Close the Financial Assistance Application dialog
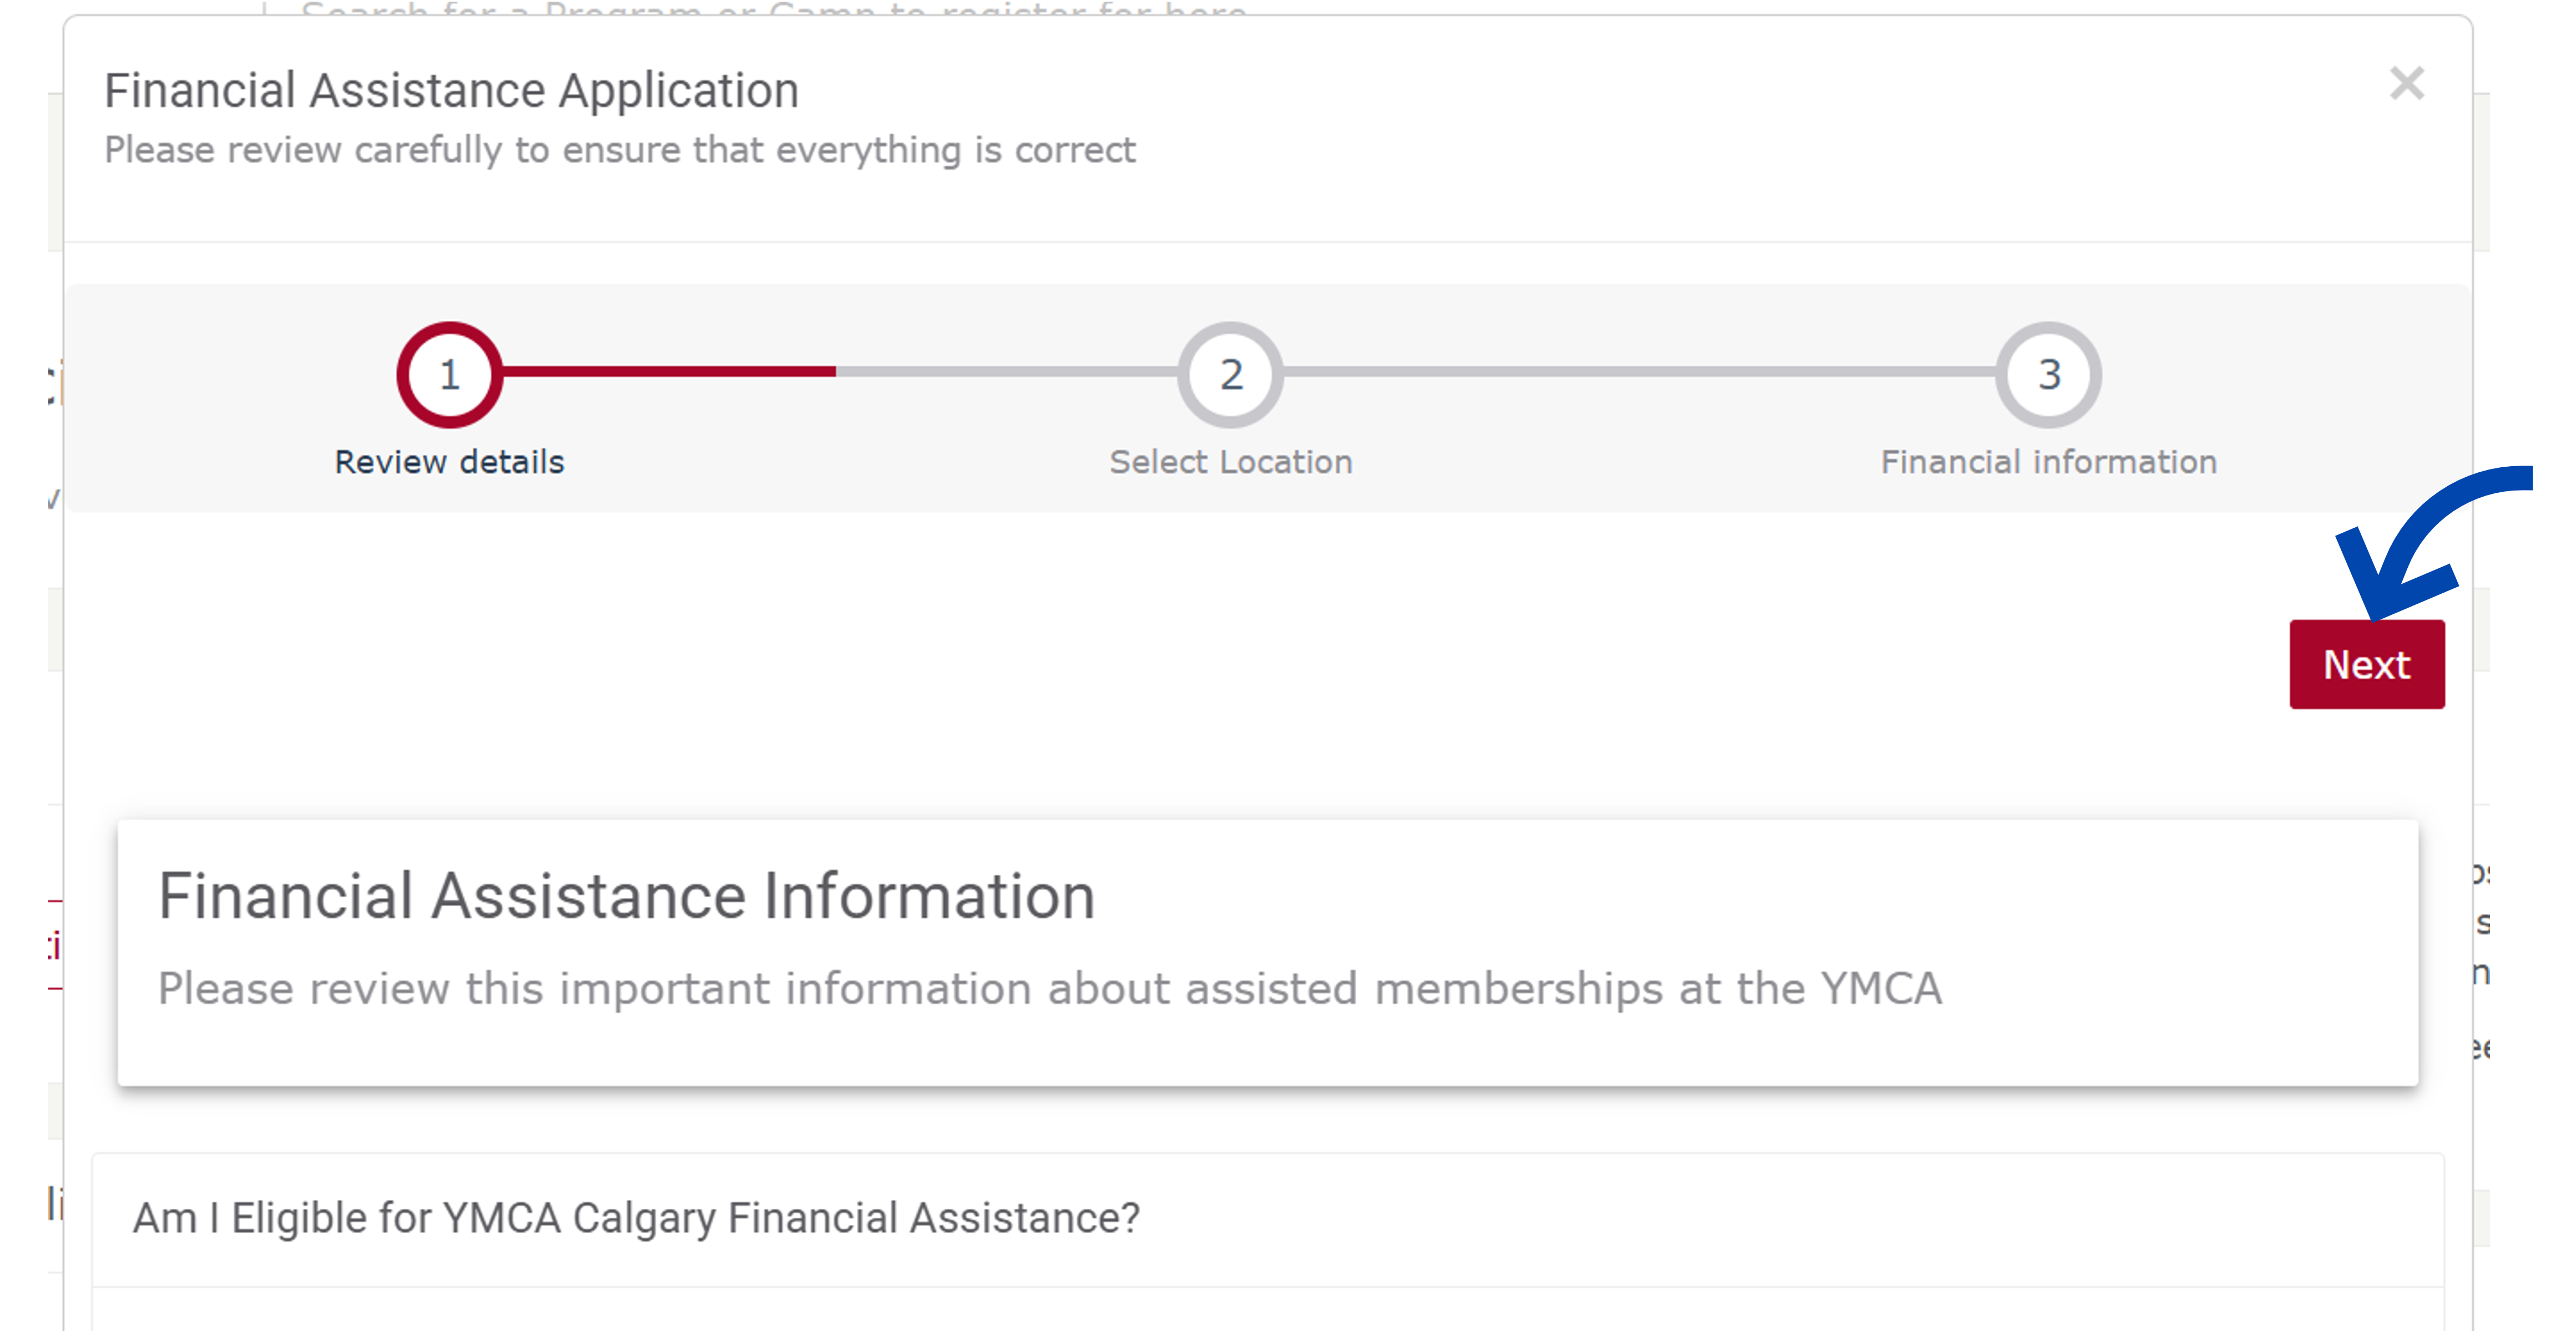 [2406, 84]
